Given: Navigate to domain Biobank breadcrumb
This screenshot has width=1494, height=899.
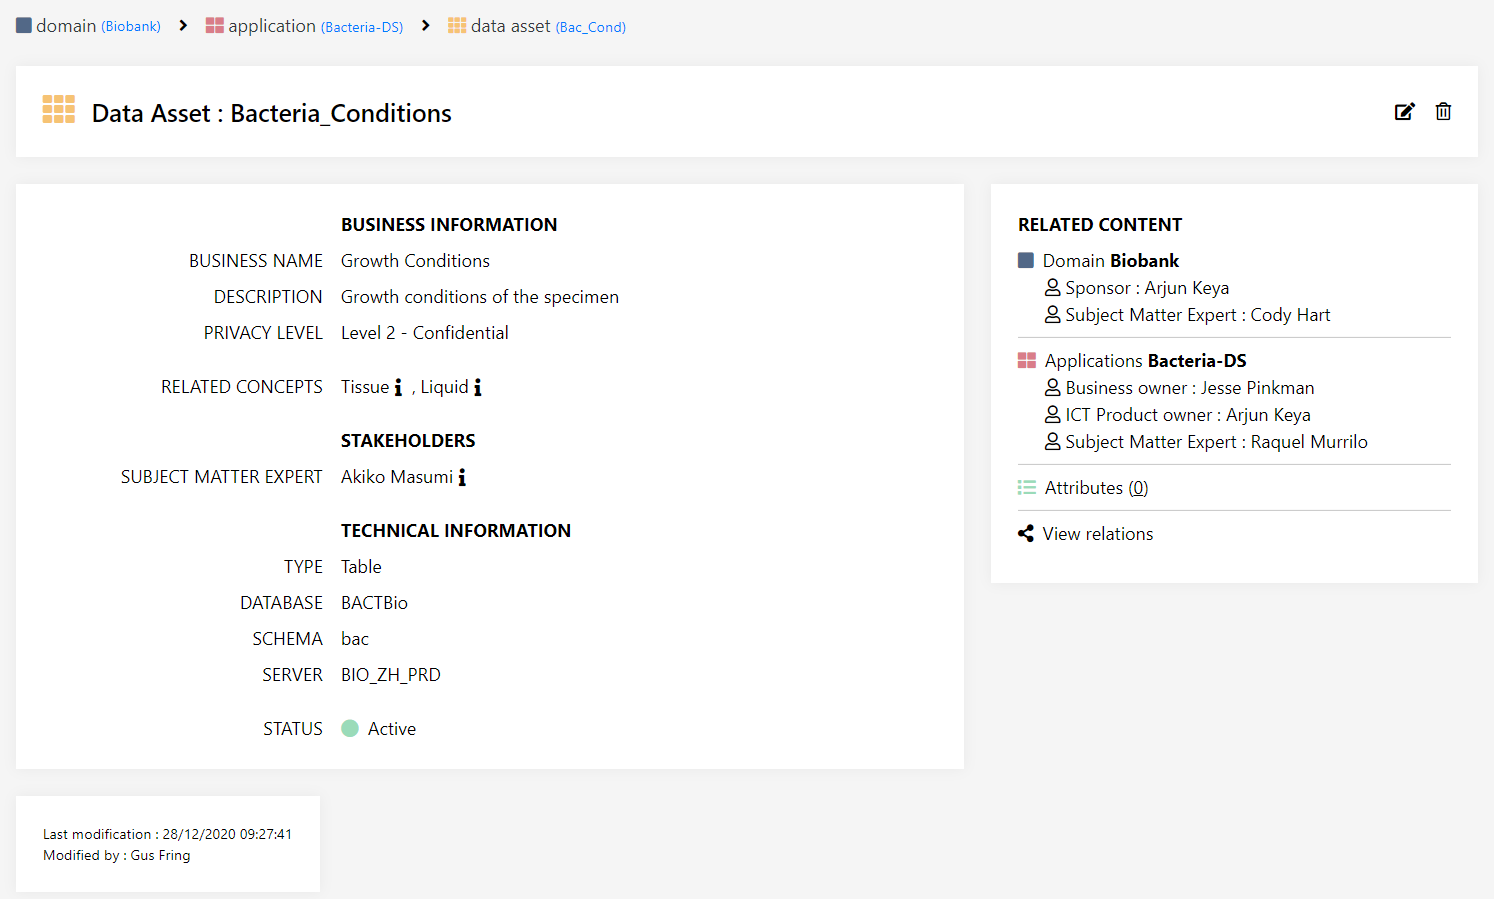Looking at the screenshot, I should click(89, 26).
